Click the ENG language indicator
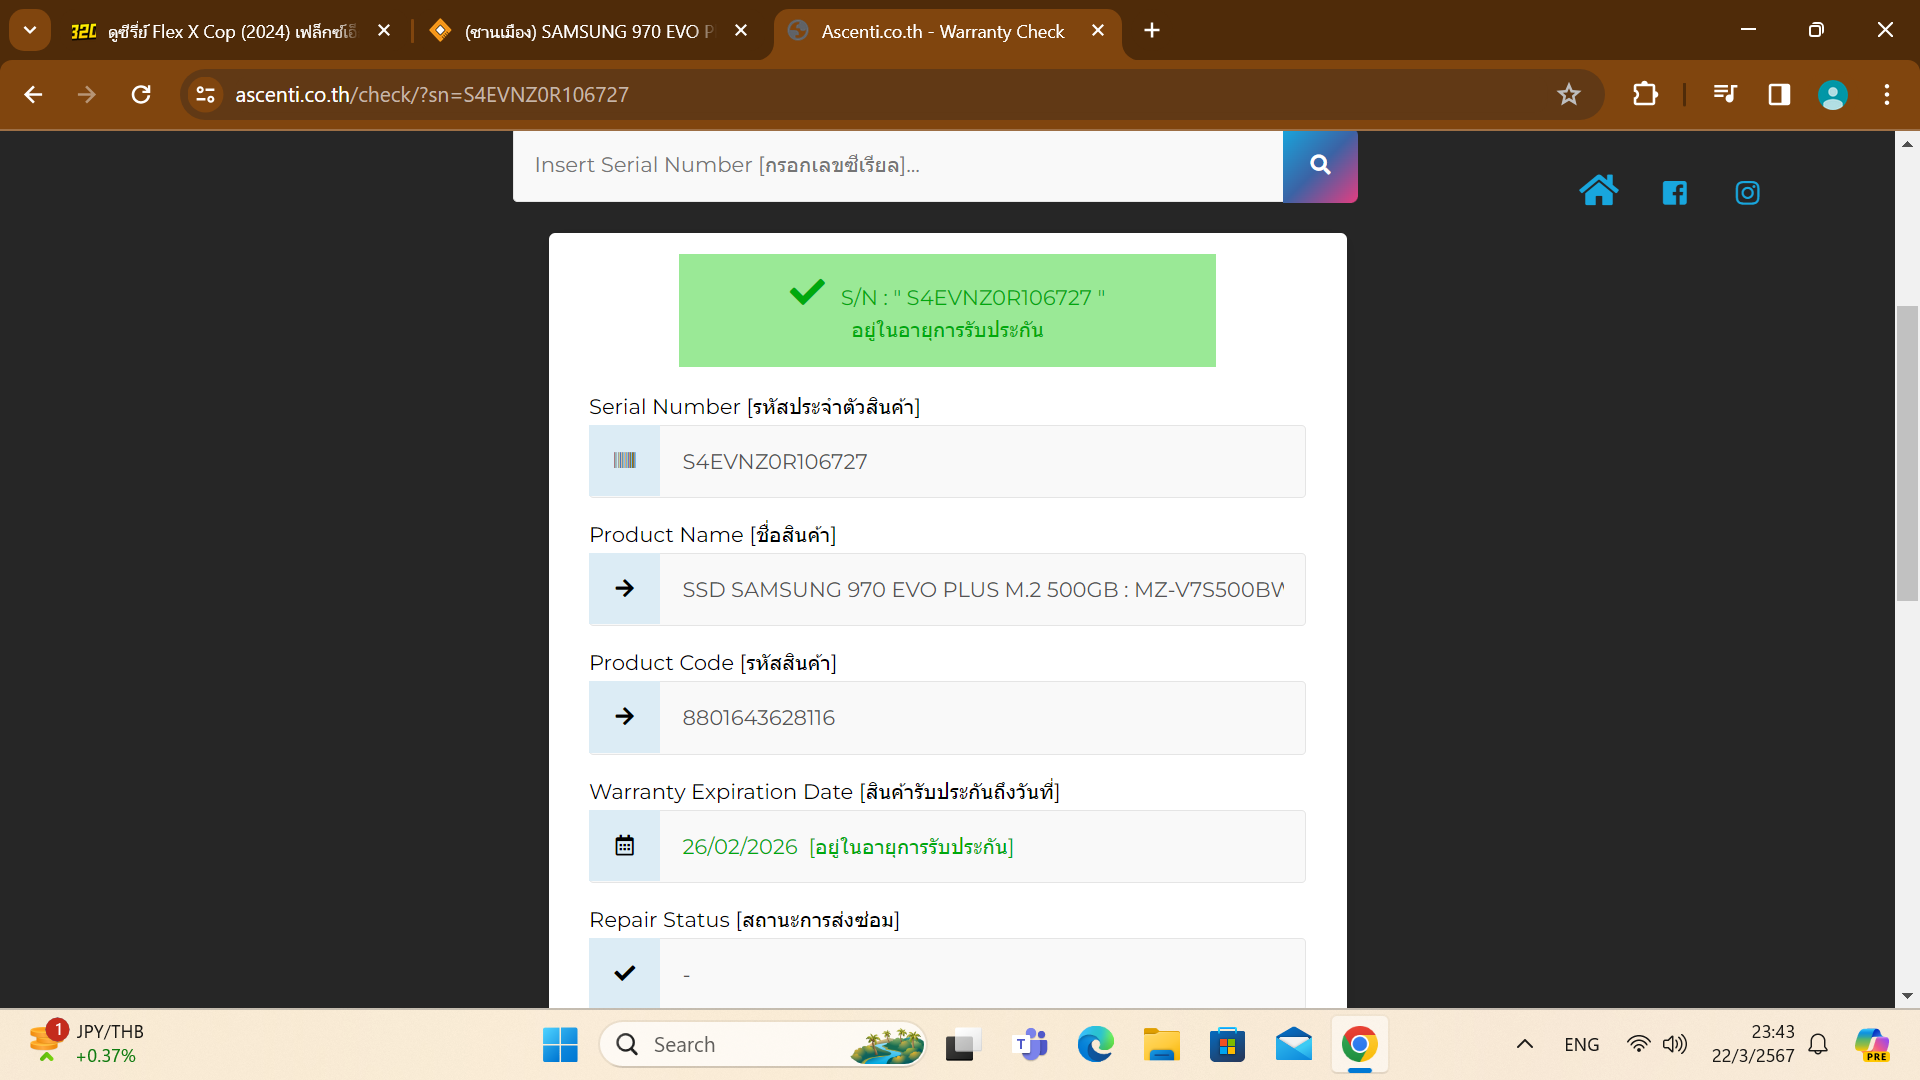This screenshot has width=1920, height=1080. (1581, 1045)
